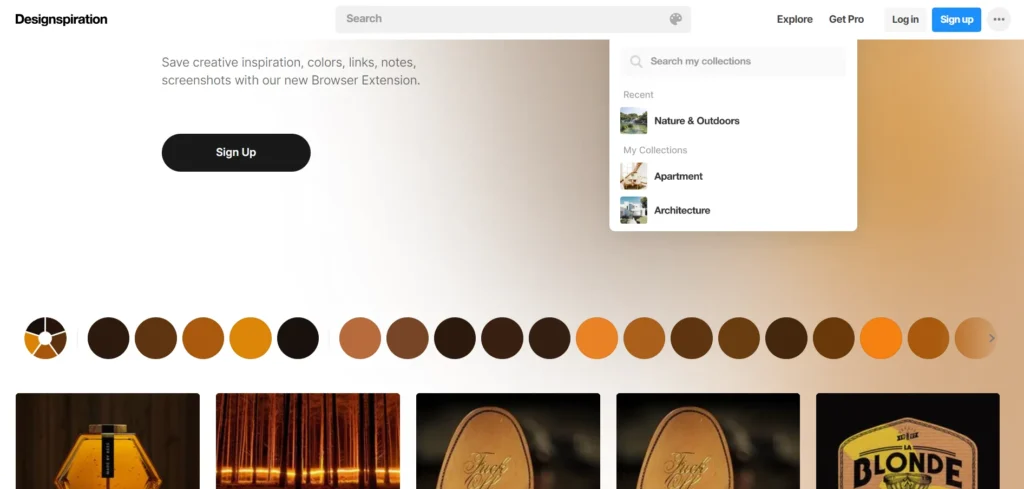The image size is (1024, 489).
Task: Open the La Blonde label image
Action: coord(908,441)
